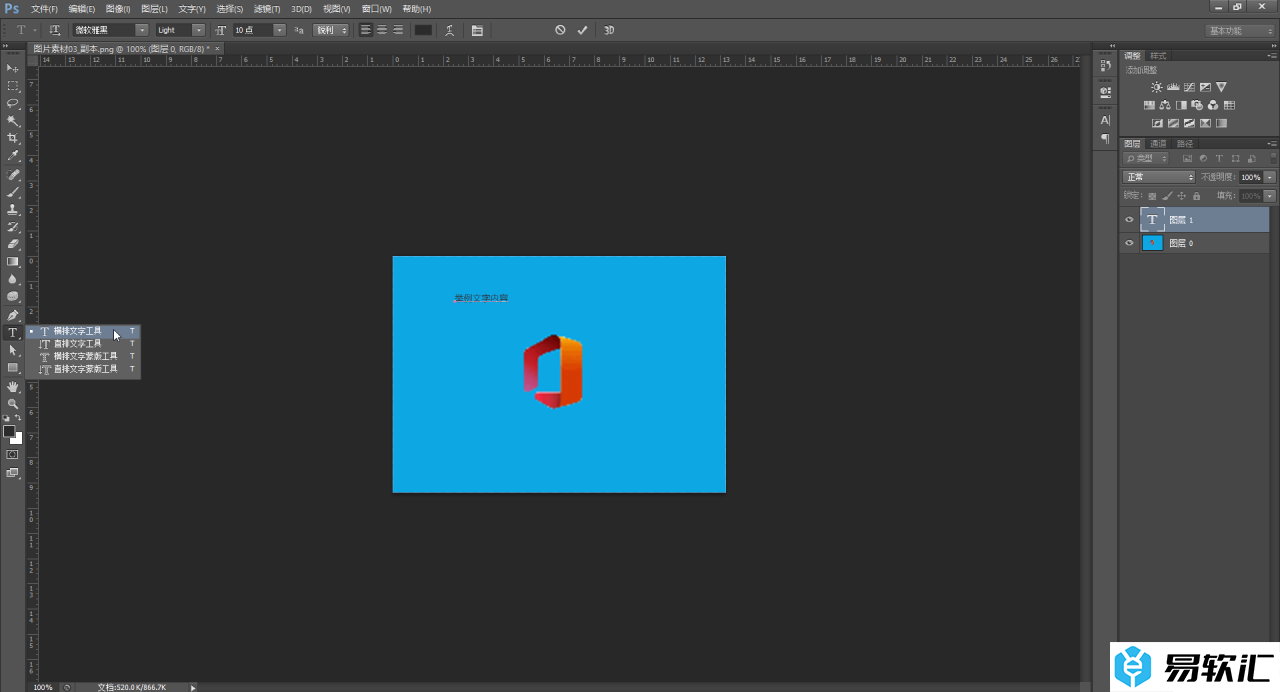Toggle type layer filter
This screenshot has height=692, width=1280.
pos(1220,158)
